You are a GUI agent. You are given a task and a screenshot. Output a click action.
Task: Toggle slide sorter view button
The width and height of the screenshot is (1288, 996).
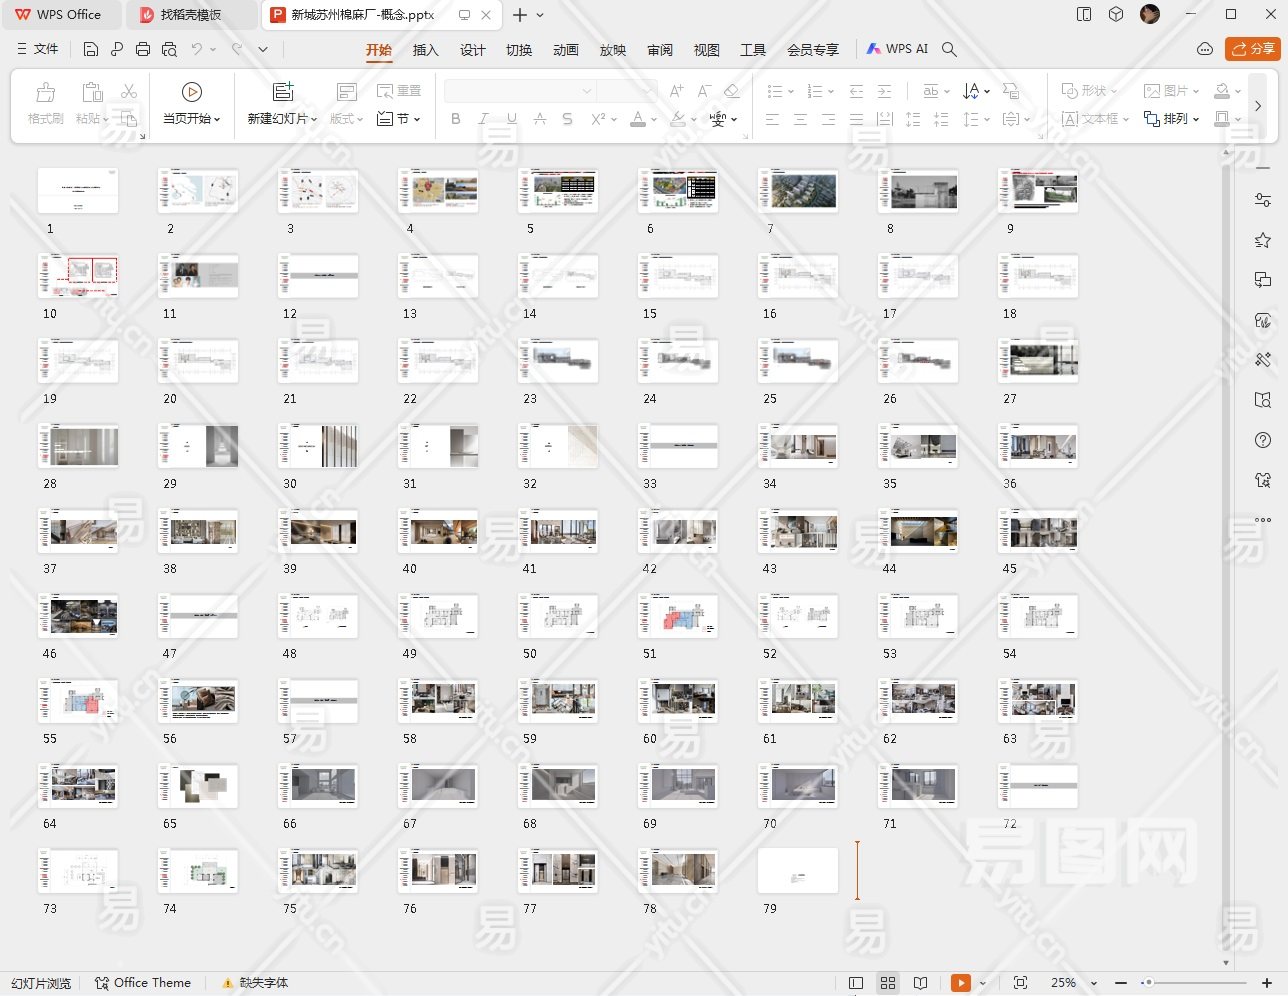pos(888,983)
